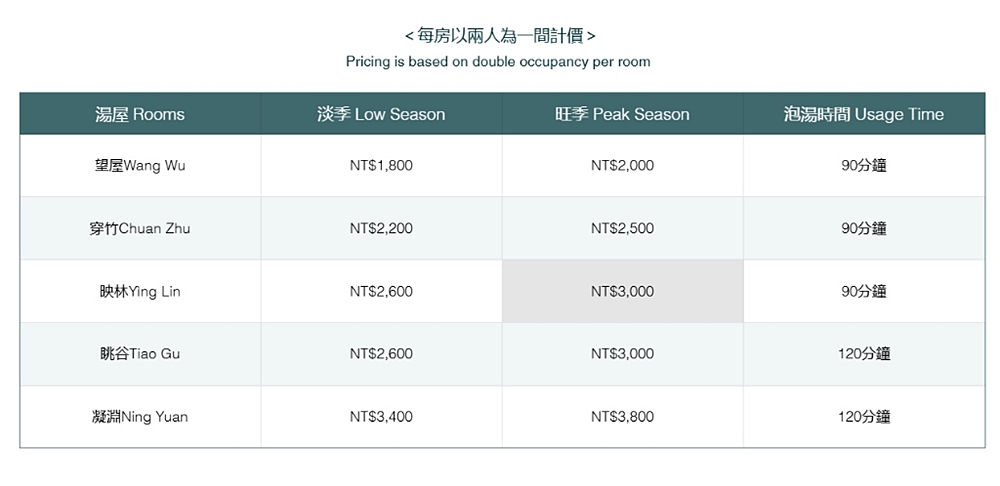Click Wang Wu low season price NT$1,800
The width and height of the screenshot is (1000, 486).
point(381,166)
